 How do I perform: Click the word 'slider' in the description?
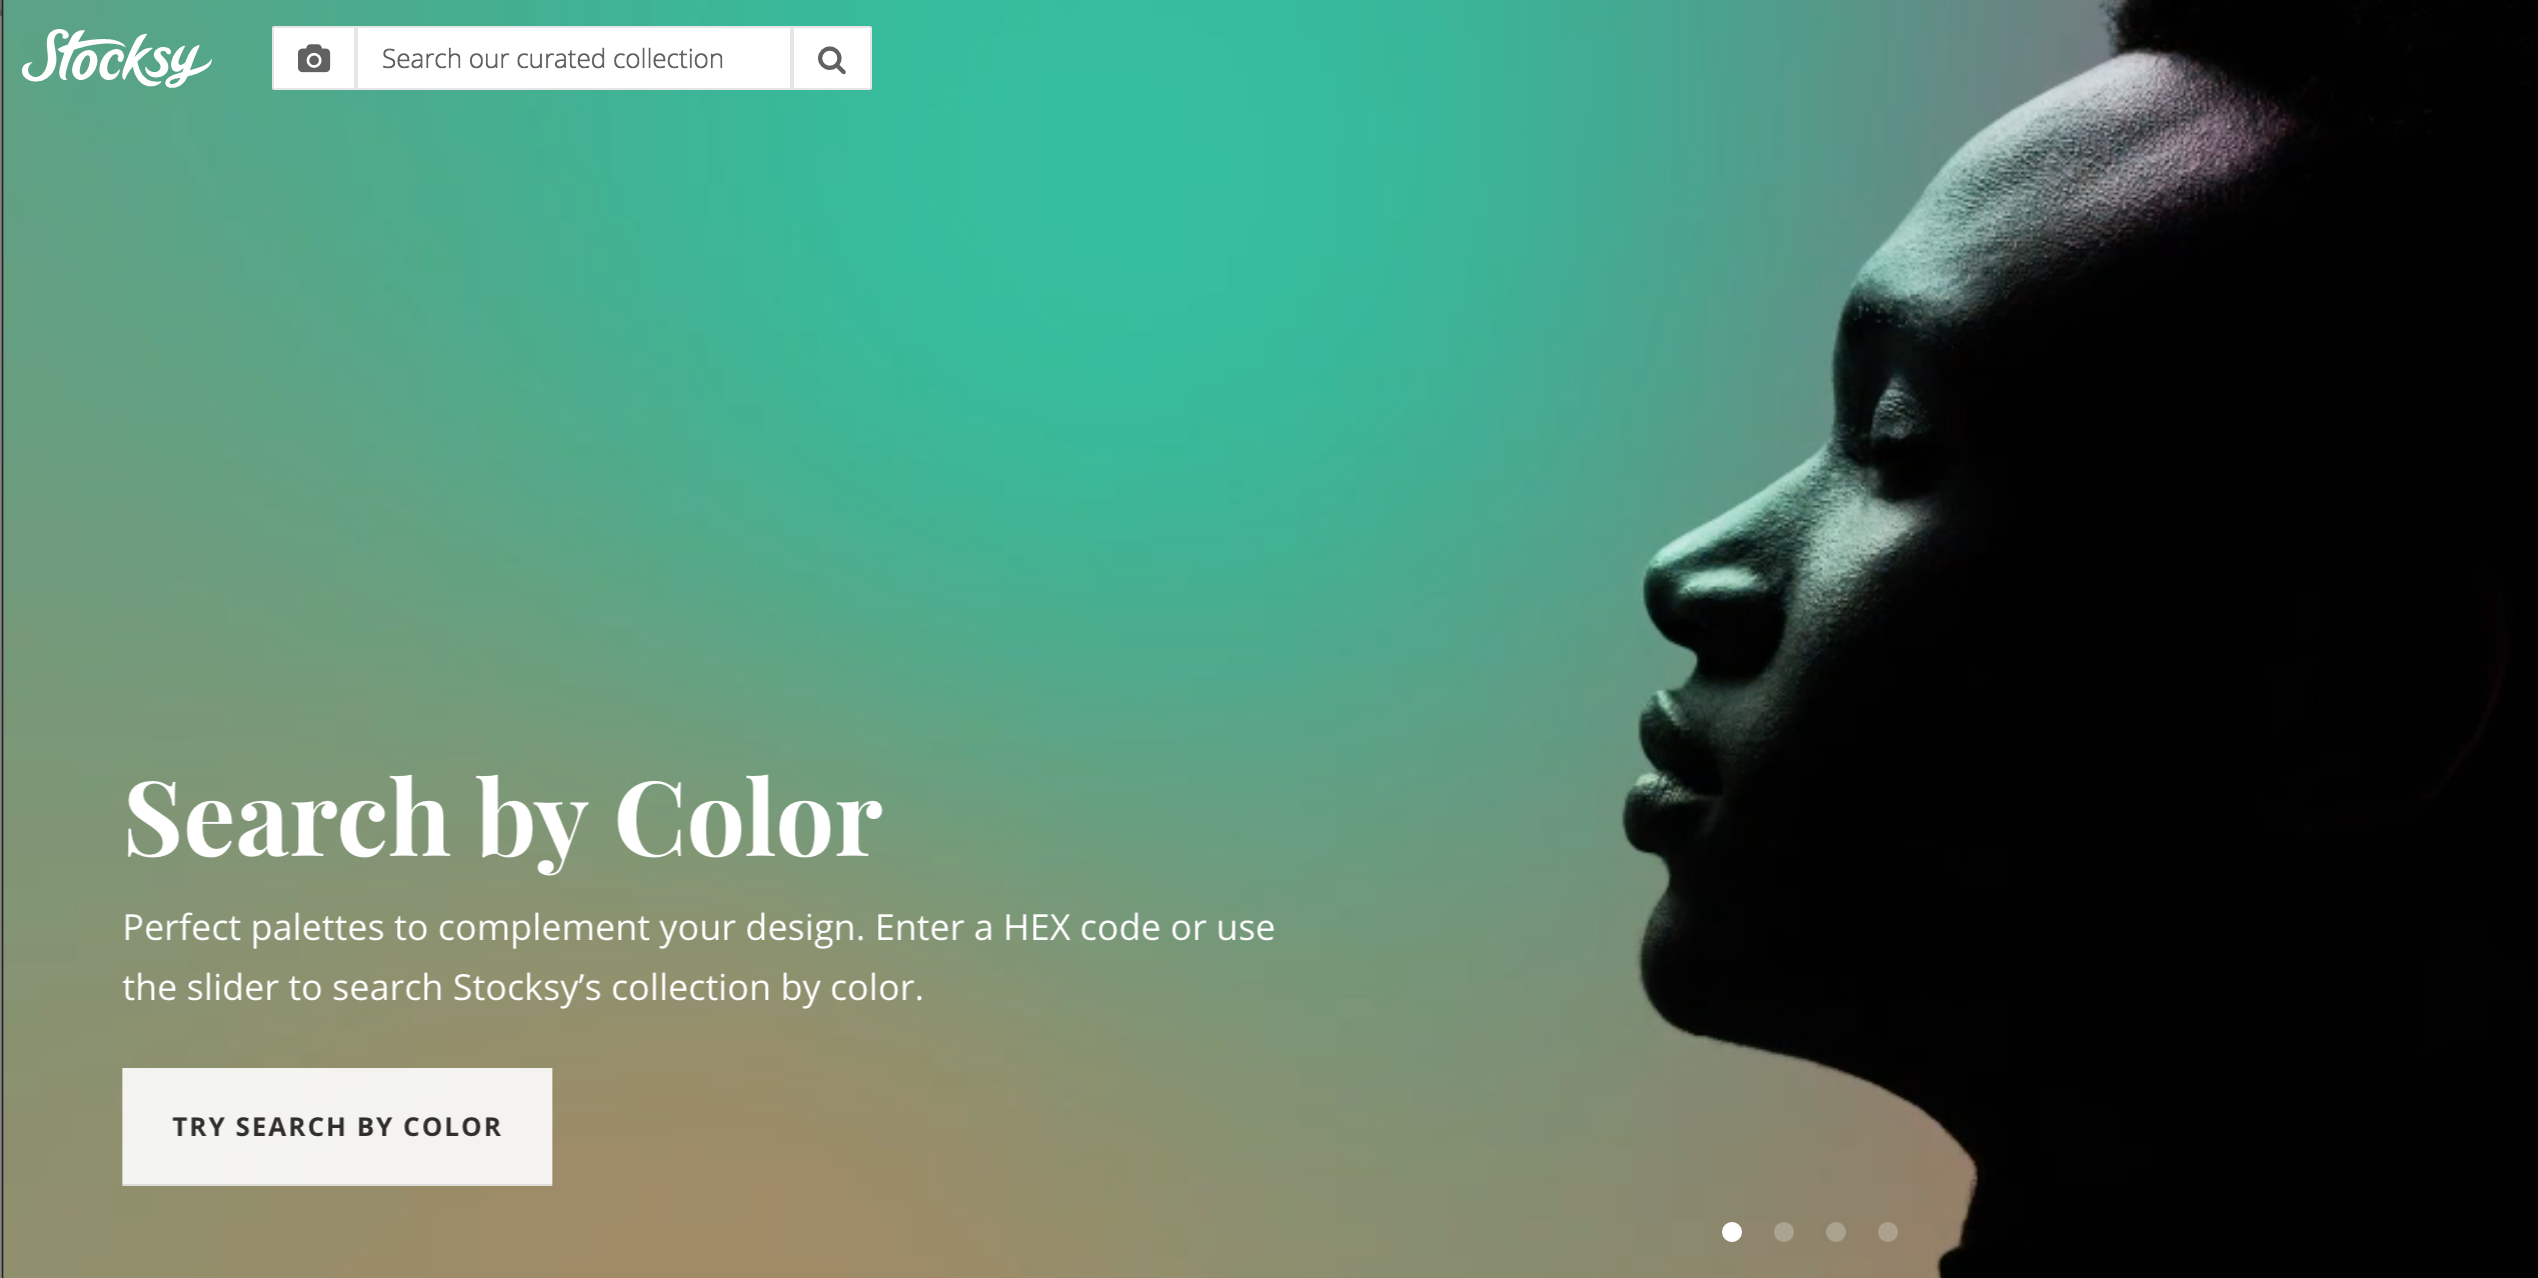(232, 988)
